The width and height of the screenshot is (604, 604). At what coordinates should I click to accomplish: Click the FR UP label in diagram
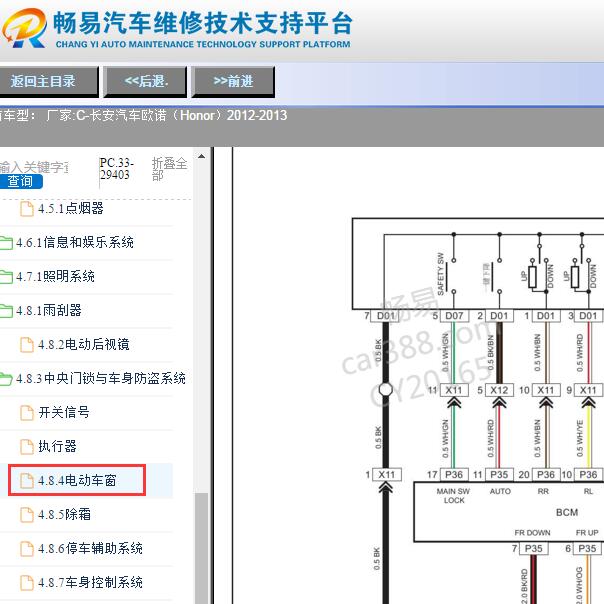click(587, 533)
